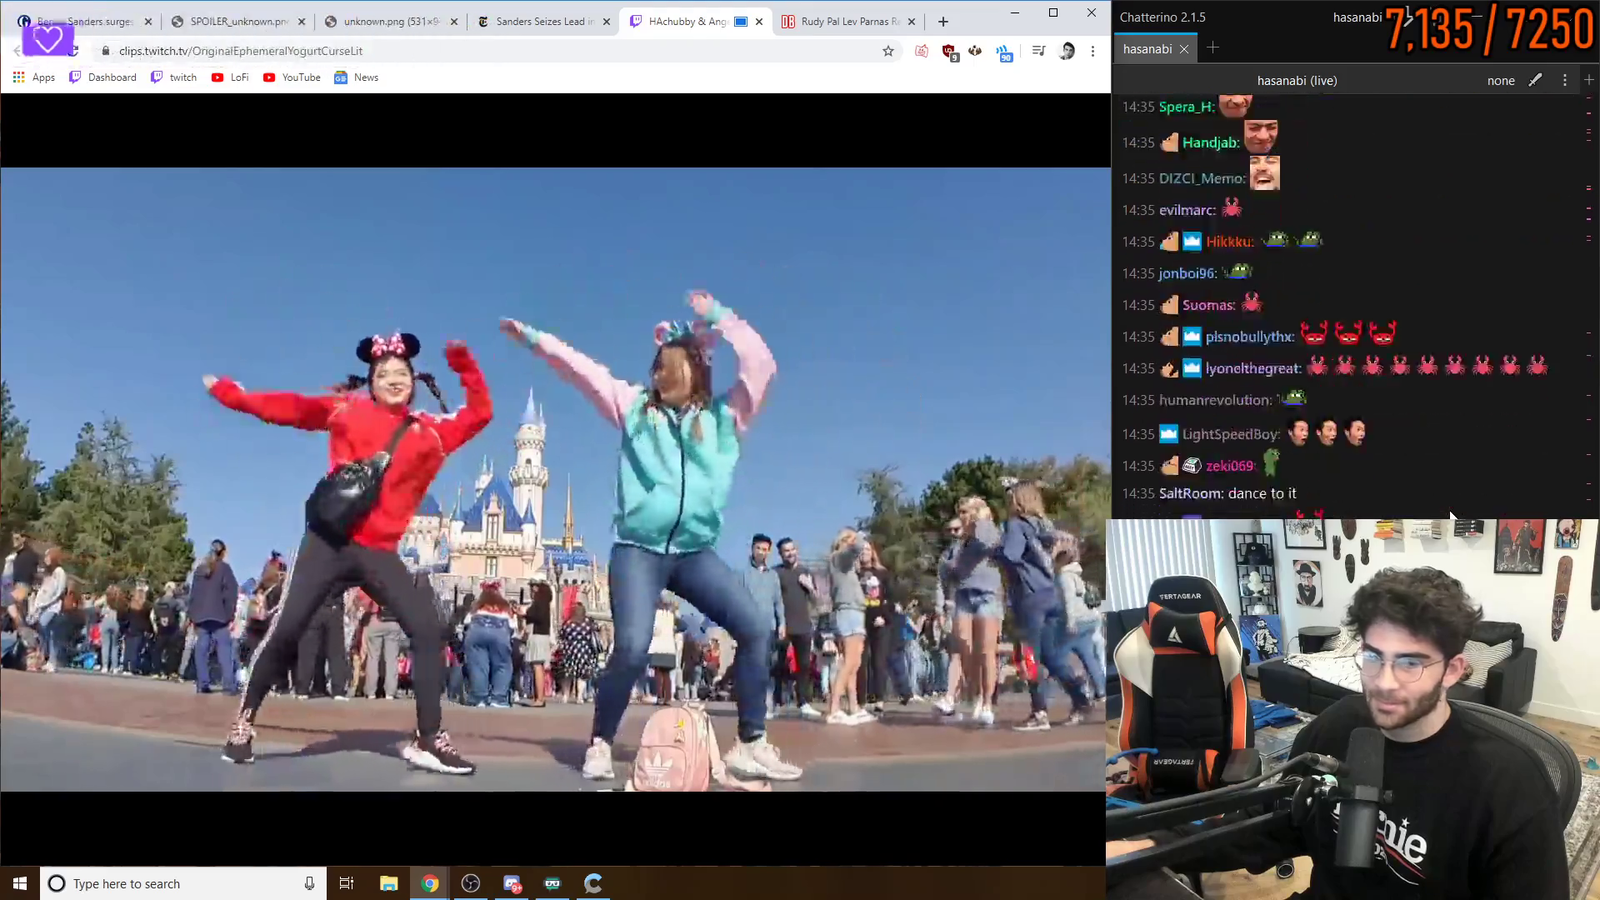
Task: Open the Windows Start menu
Action: (20, 883)
